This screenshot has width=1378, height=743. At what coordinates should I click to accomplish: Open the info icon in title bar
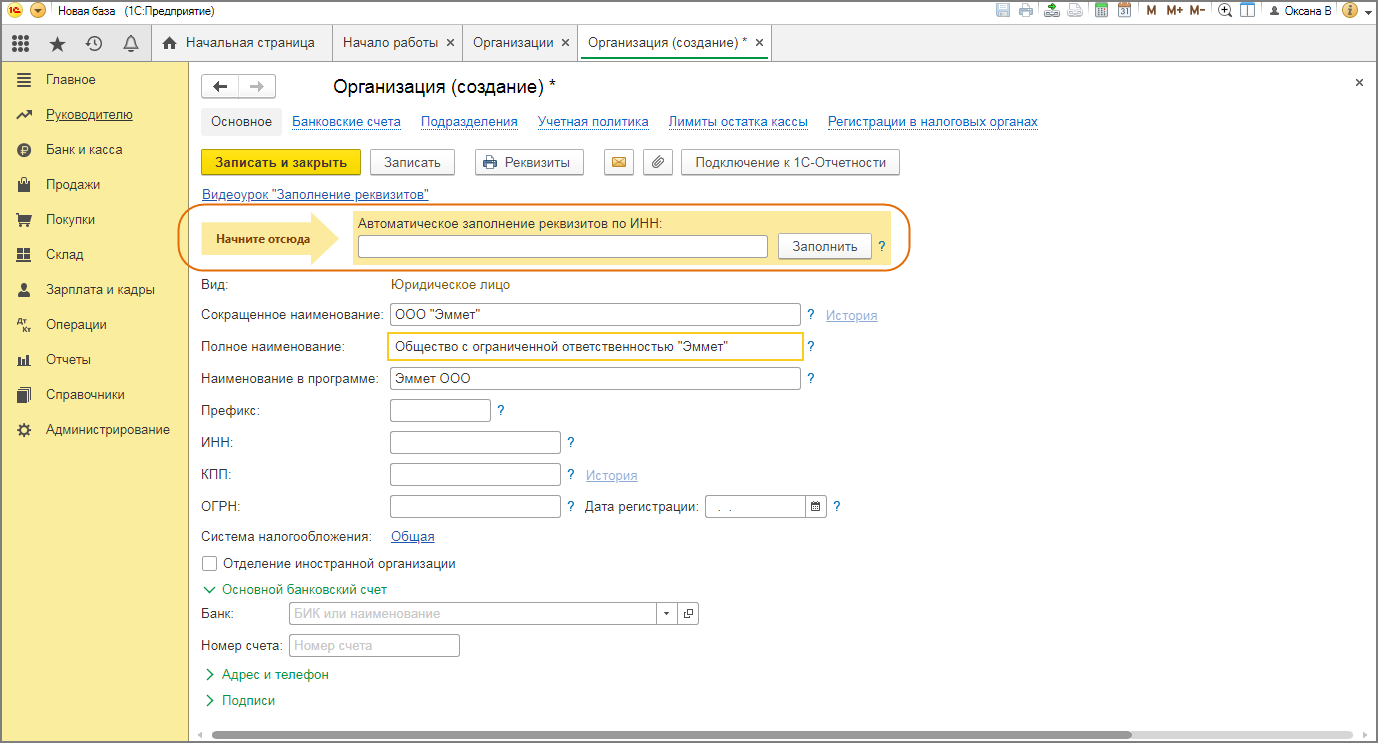(x=1349, y=11)
